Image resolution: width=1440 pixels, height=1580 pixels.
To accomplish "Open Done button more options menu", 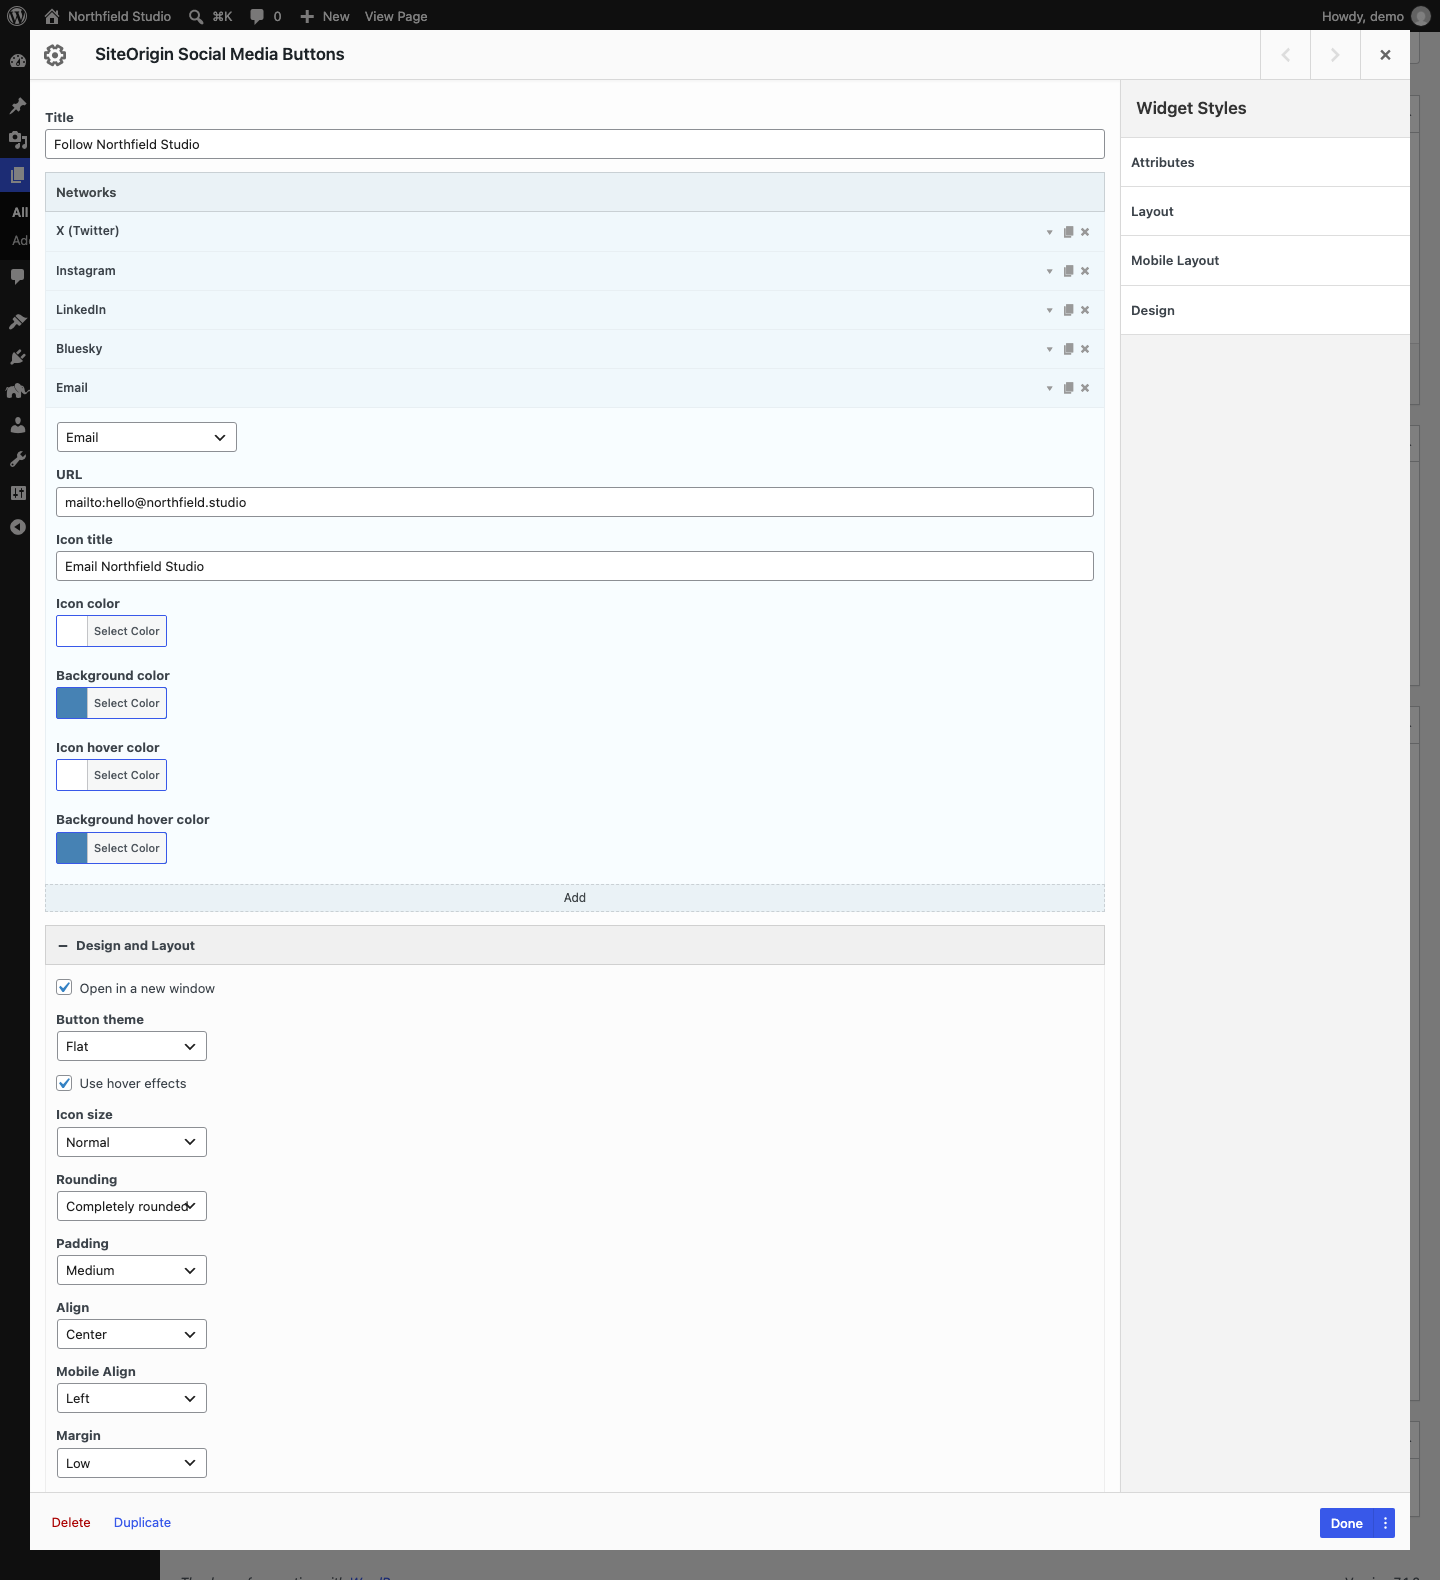I will (1385, 1523).
